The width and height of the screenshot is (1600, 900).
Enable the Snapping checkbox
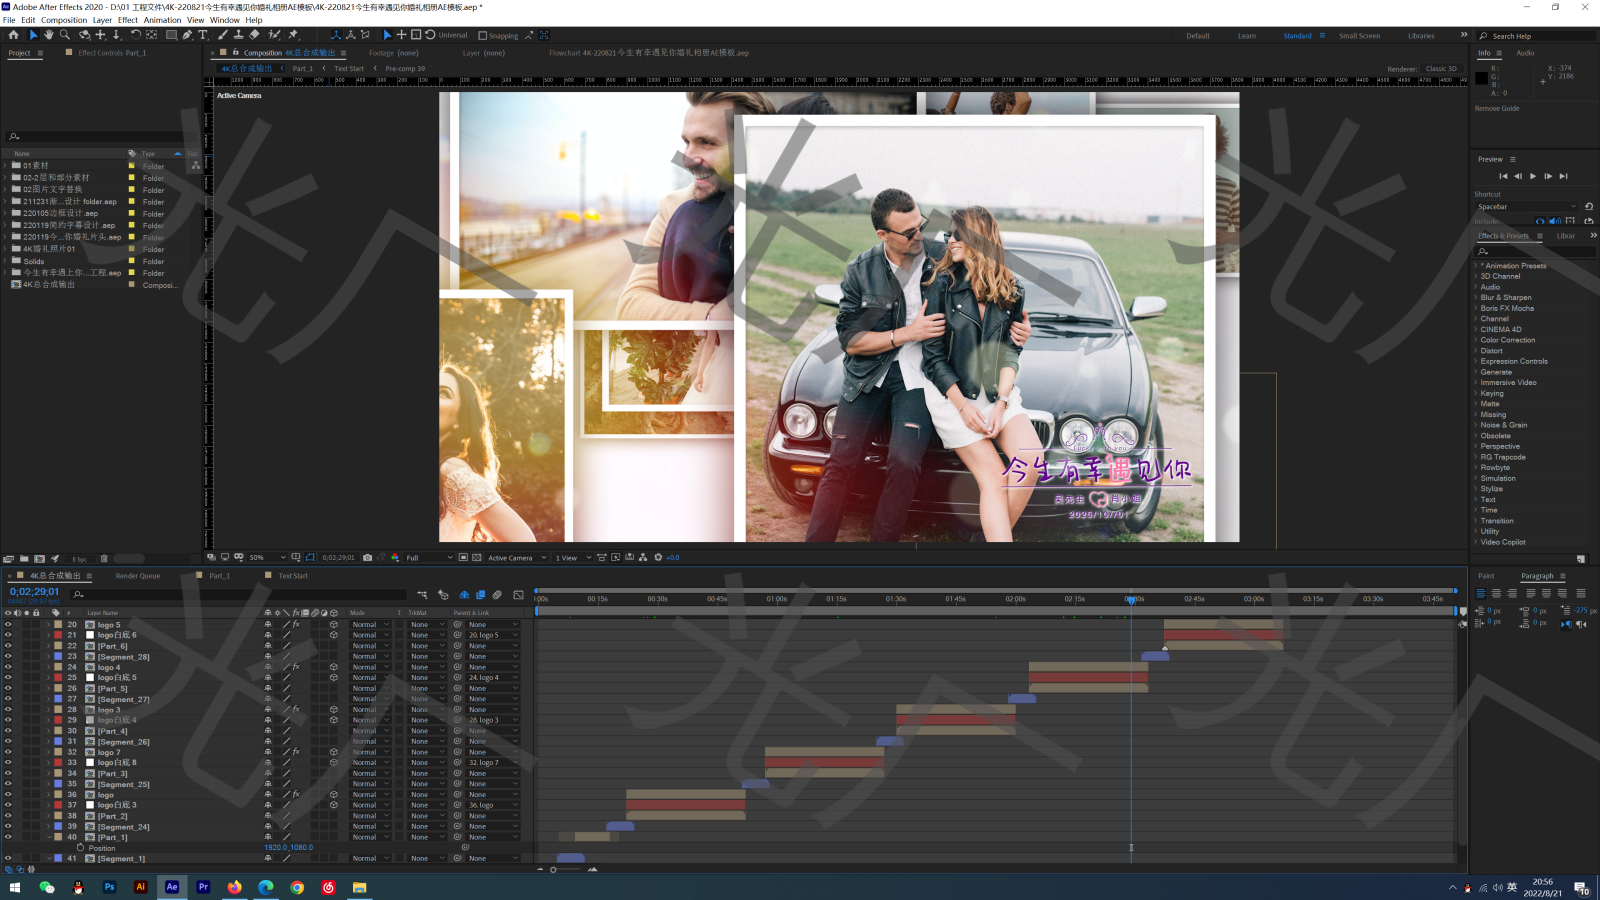tap(483, 36)
